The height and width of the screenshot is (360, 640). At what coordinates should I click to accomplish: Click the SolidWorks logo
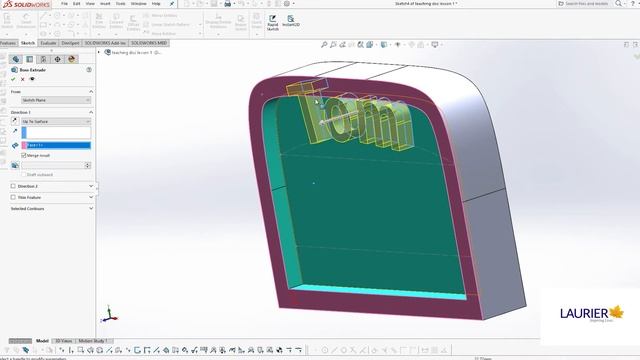click(x=26, y=4)
